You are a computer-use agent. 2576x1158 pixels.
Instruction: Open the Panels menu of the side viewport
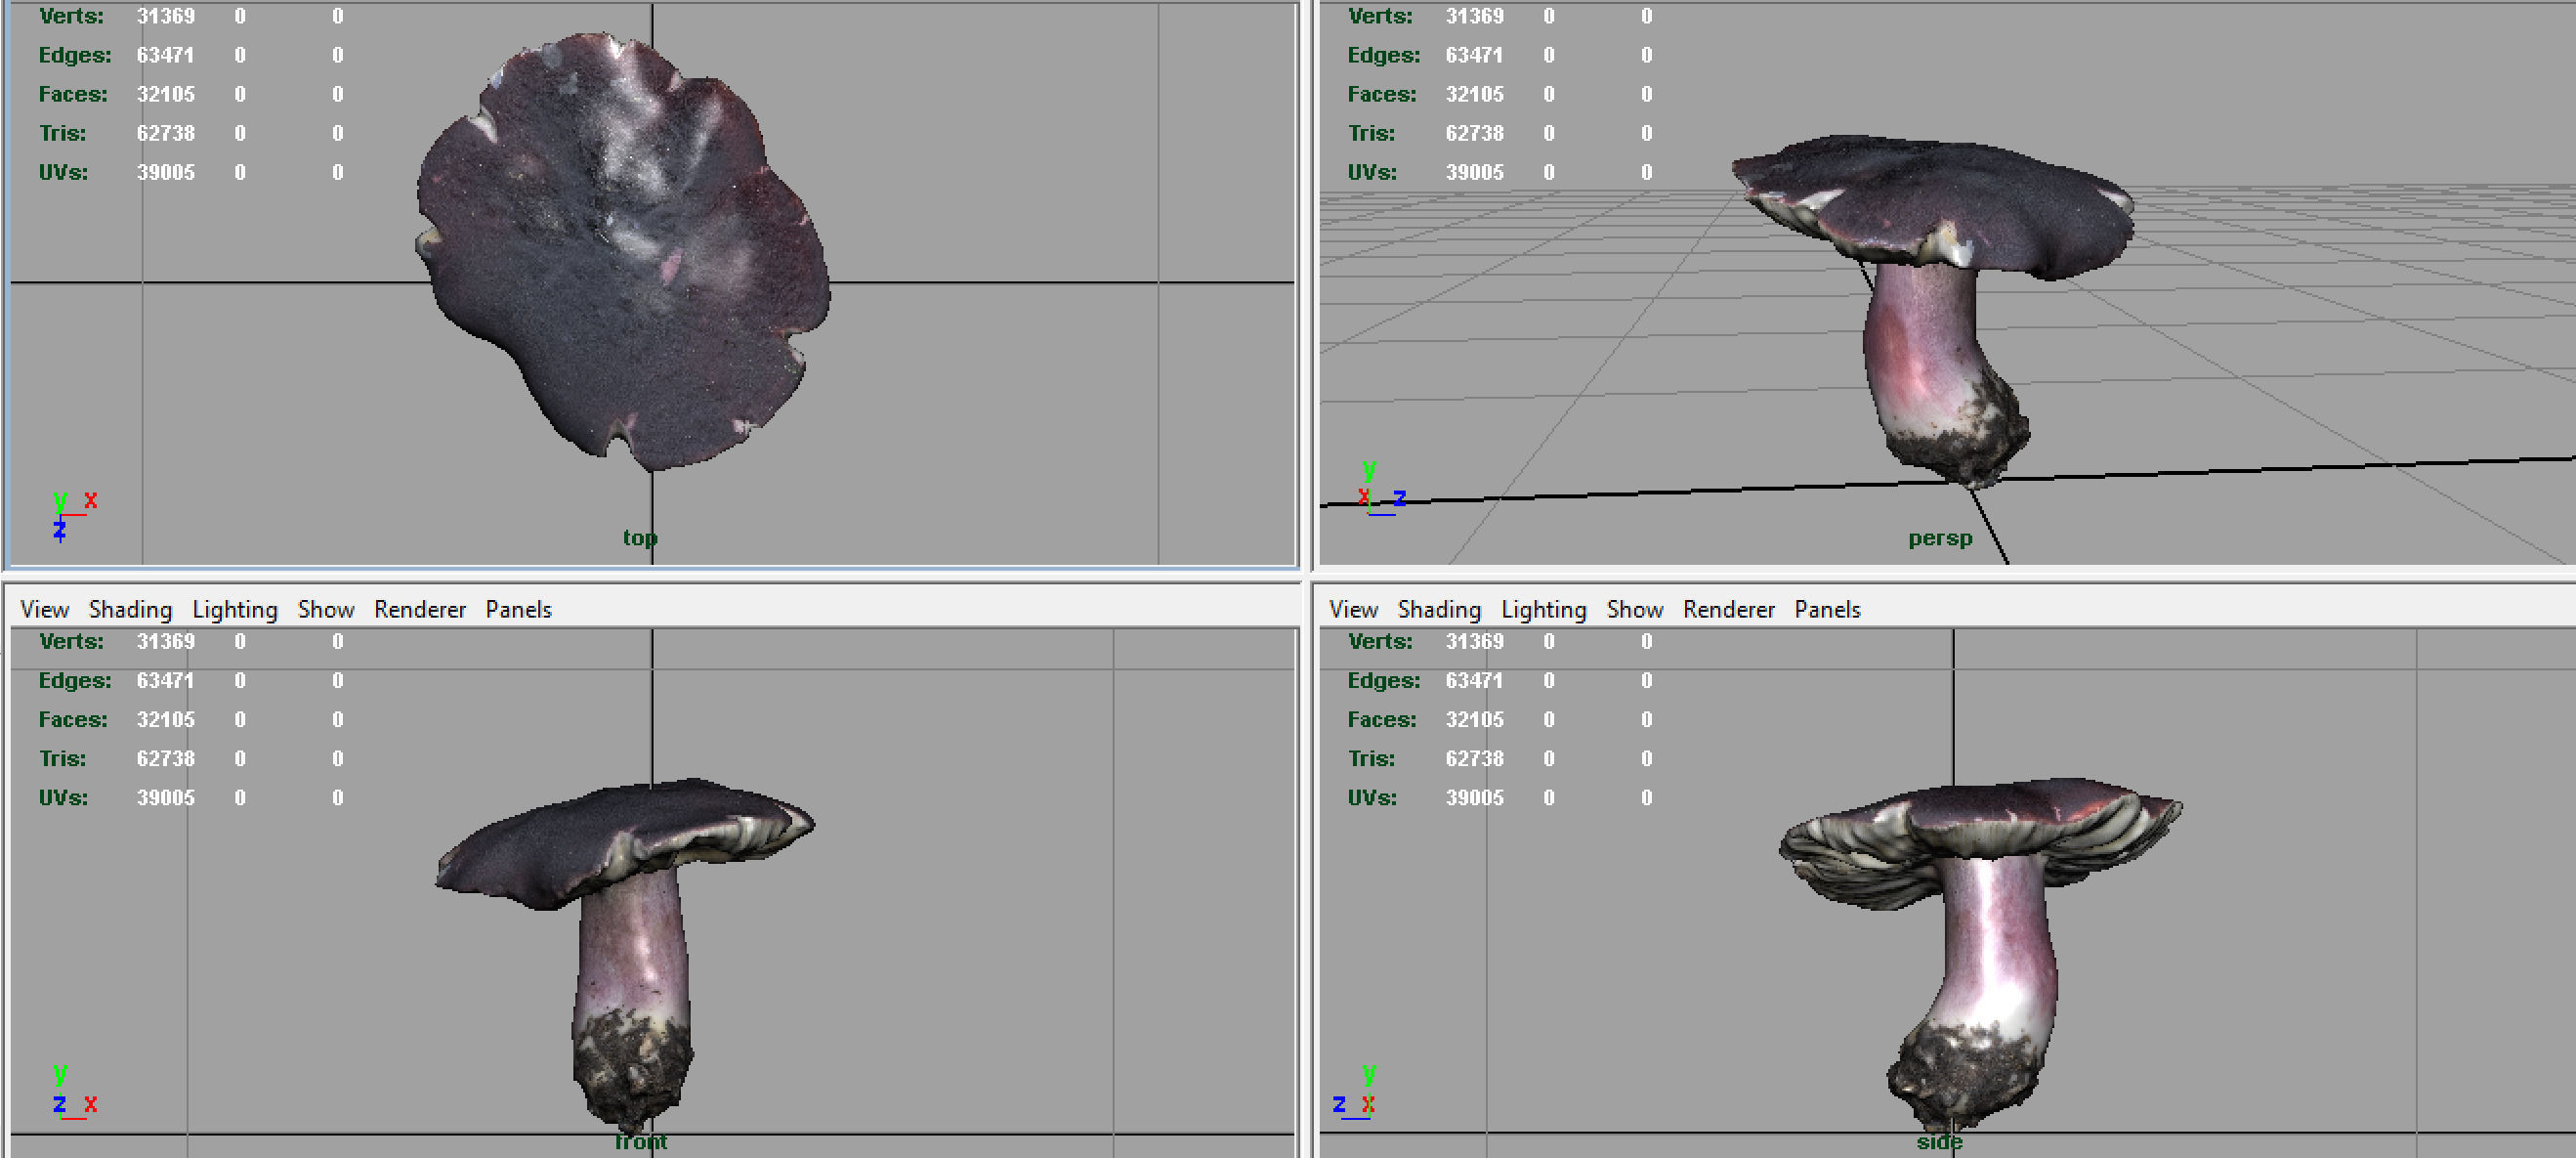[1827, 609]
